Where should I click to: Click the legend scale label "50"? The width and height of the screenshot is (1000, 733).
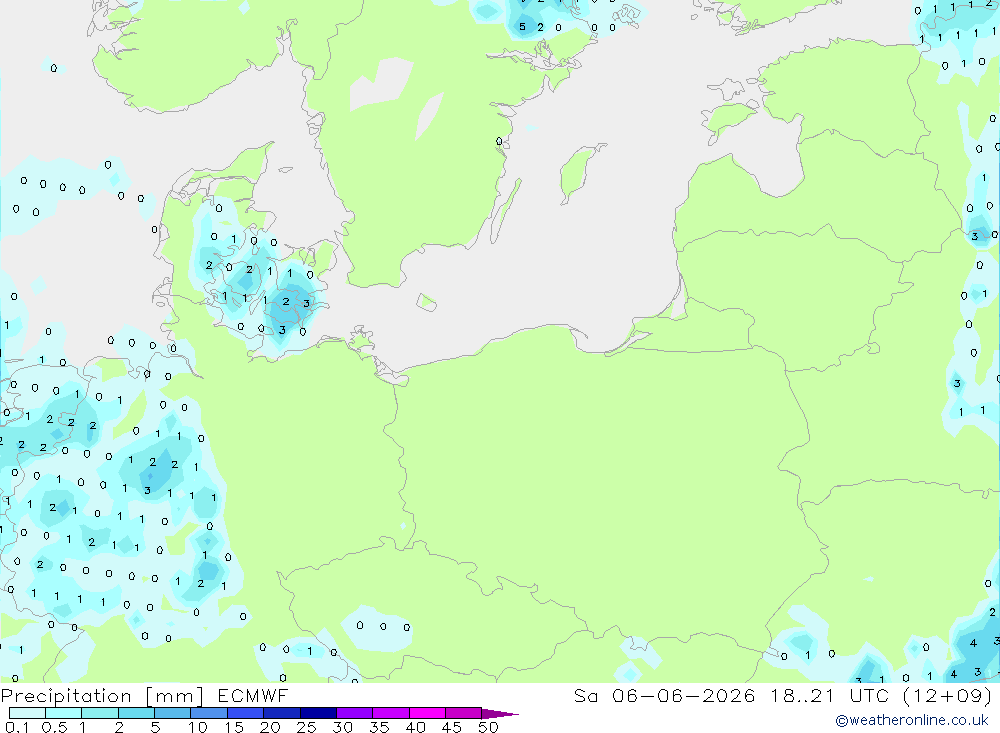[x=488, y=727]
